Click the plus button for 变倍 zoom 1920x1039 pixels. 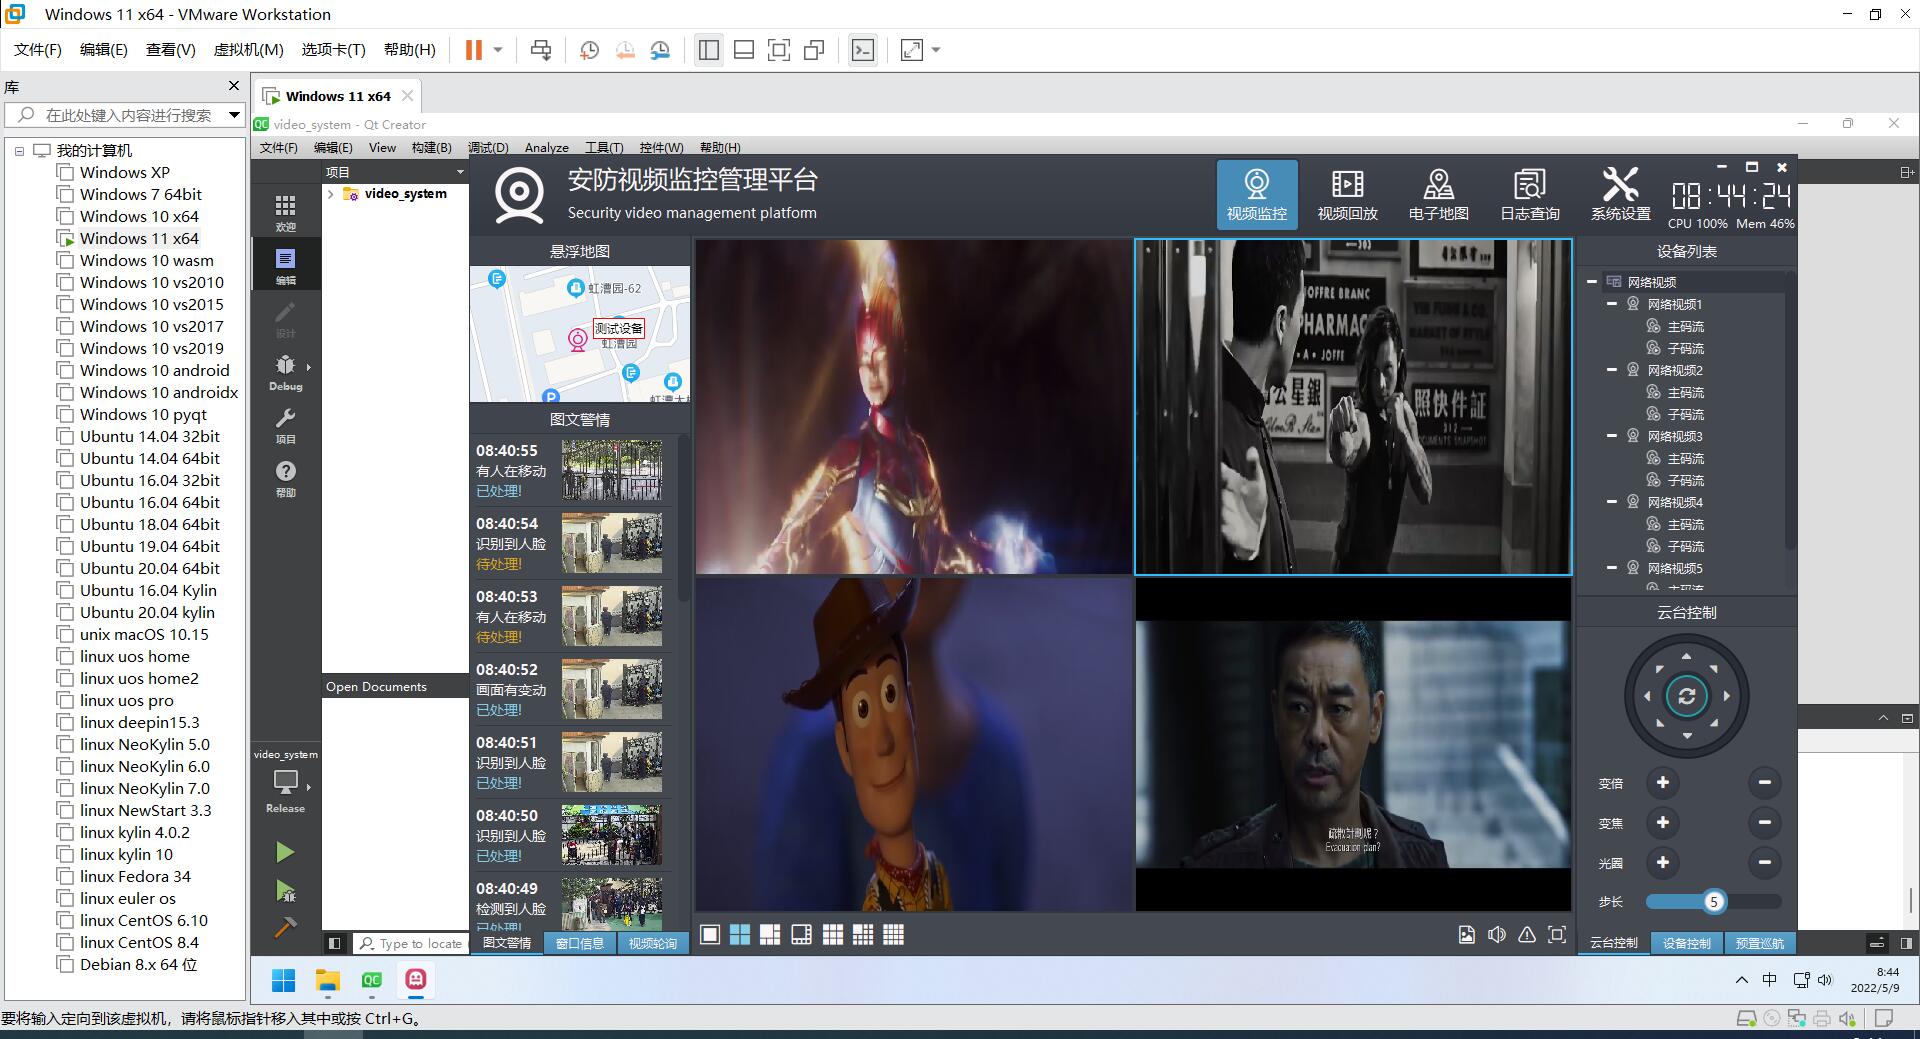click(x=1663, y=783)
